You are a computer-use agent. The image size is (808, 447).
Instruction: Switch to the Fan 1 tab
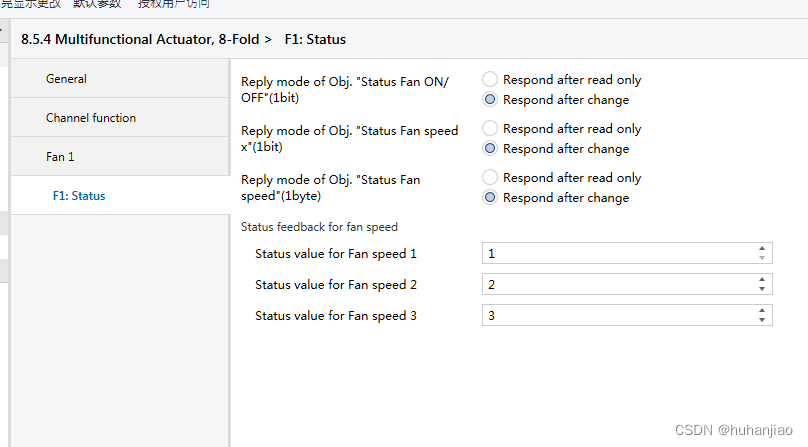pyautogui.click(x=60, y=157)
